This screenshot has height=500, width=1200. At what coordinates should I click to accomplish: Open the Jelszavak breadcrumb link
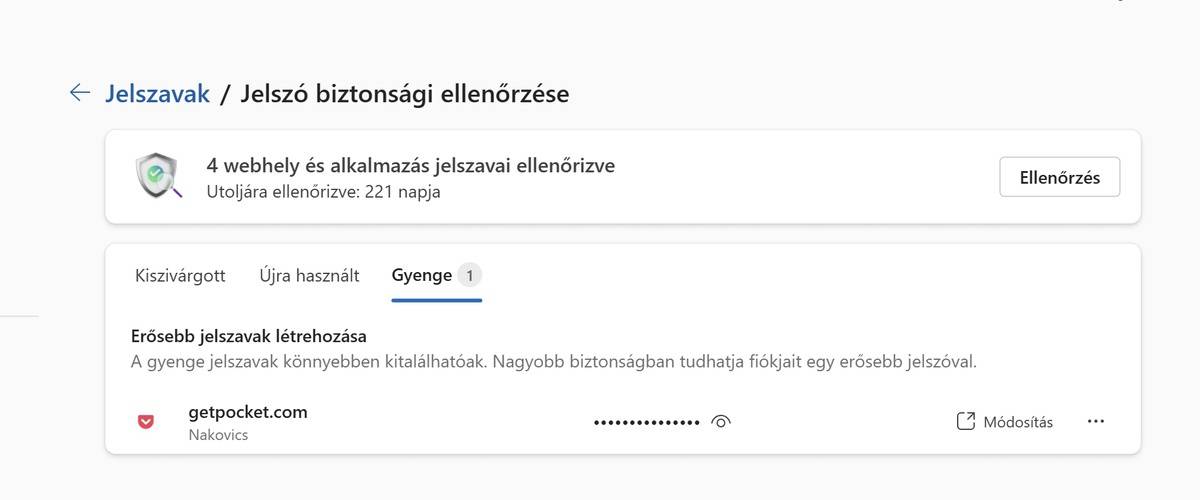pyautogui.click(x=157, y=94)
